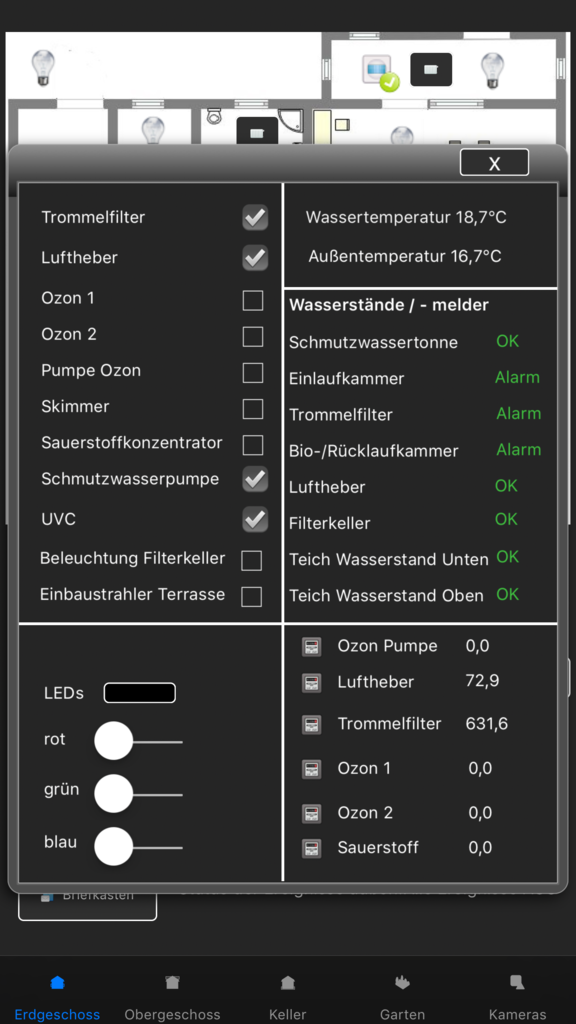Turn on Beleuchtung Filterkeller checkbox

pos(251,560)
